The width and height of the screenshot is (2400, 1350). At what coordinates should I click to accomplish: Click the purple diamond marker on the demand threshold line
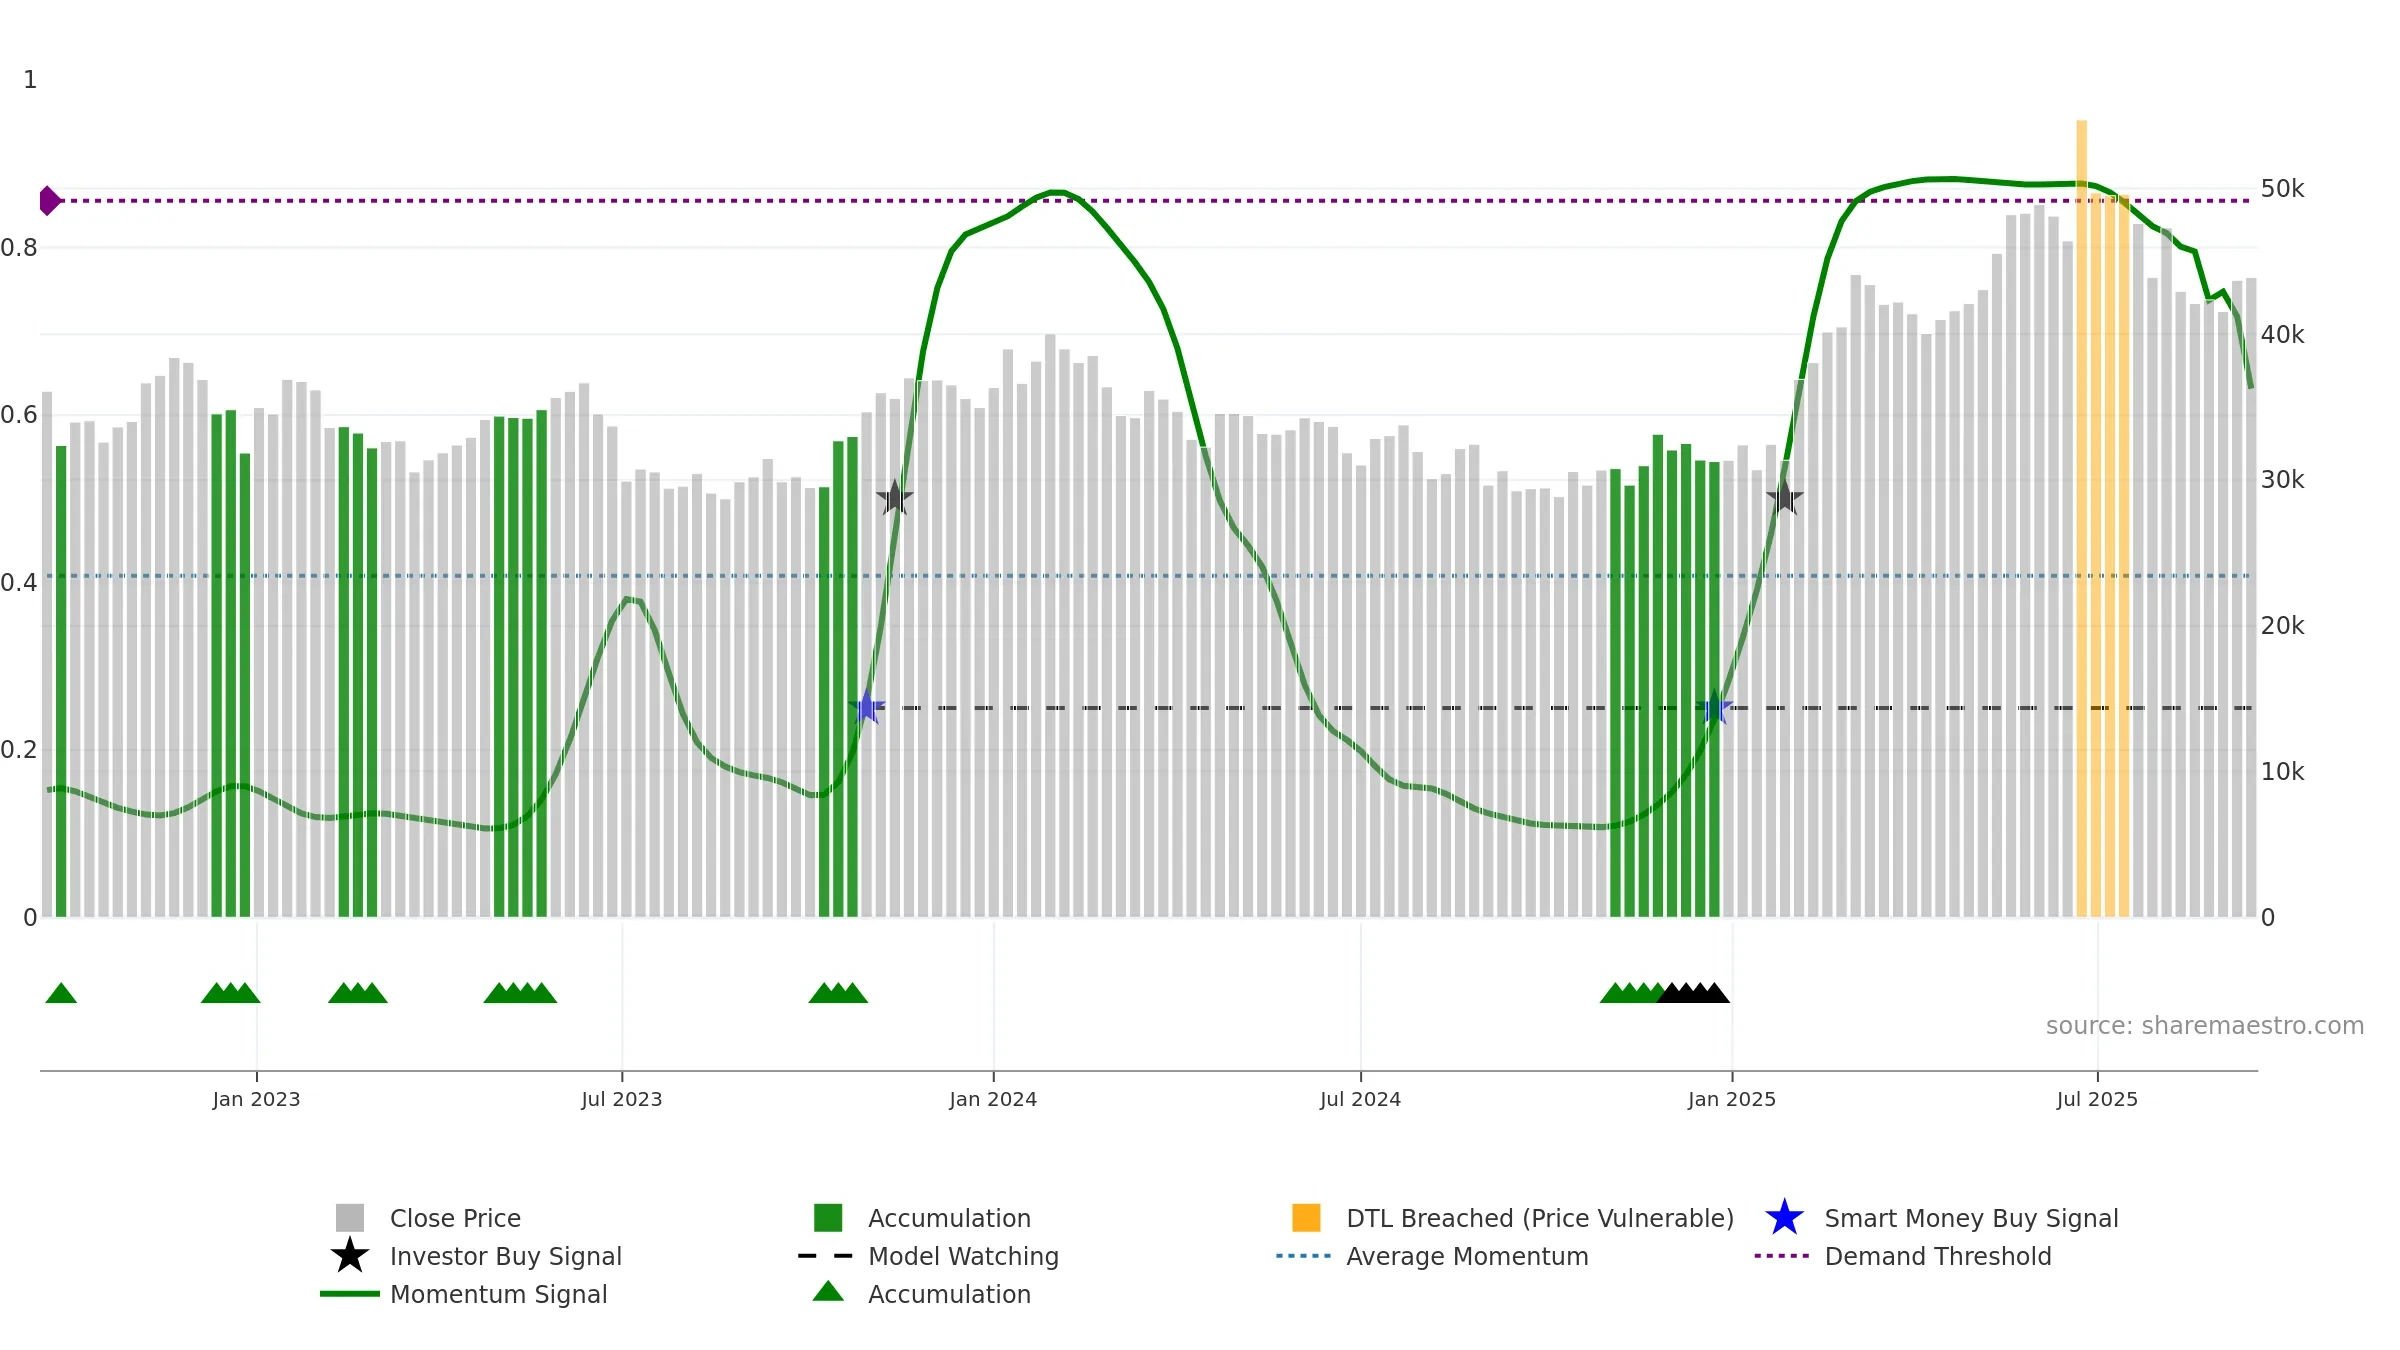point(50,200)
